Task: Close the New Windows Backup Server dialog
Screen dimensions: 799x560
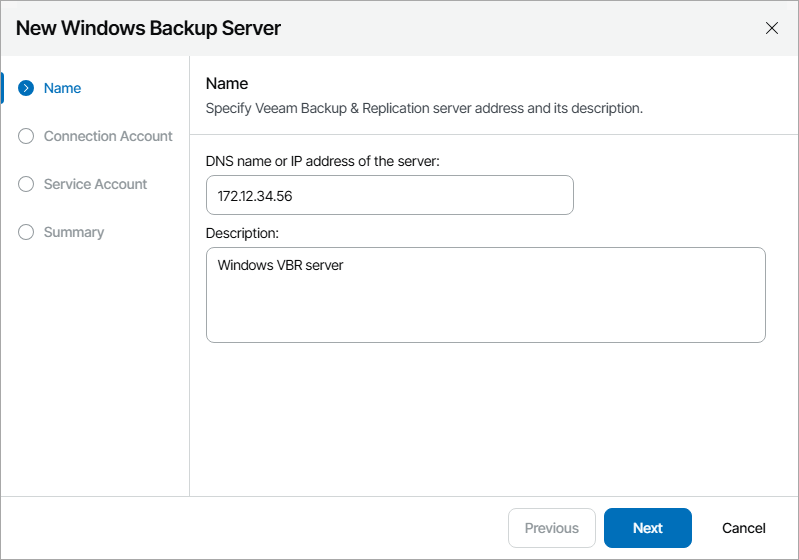Action: 772,28
